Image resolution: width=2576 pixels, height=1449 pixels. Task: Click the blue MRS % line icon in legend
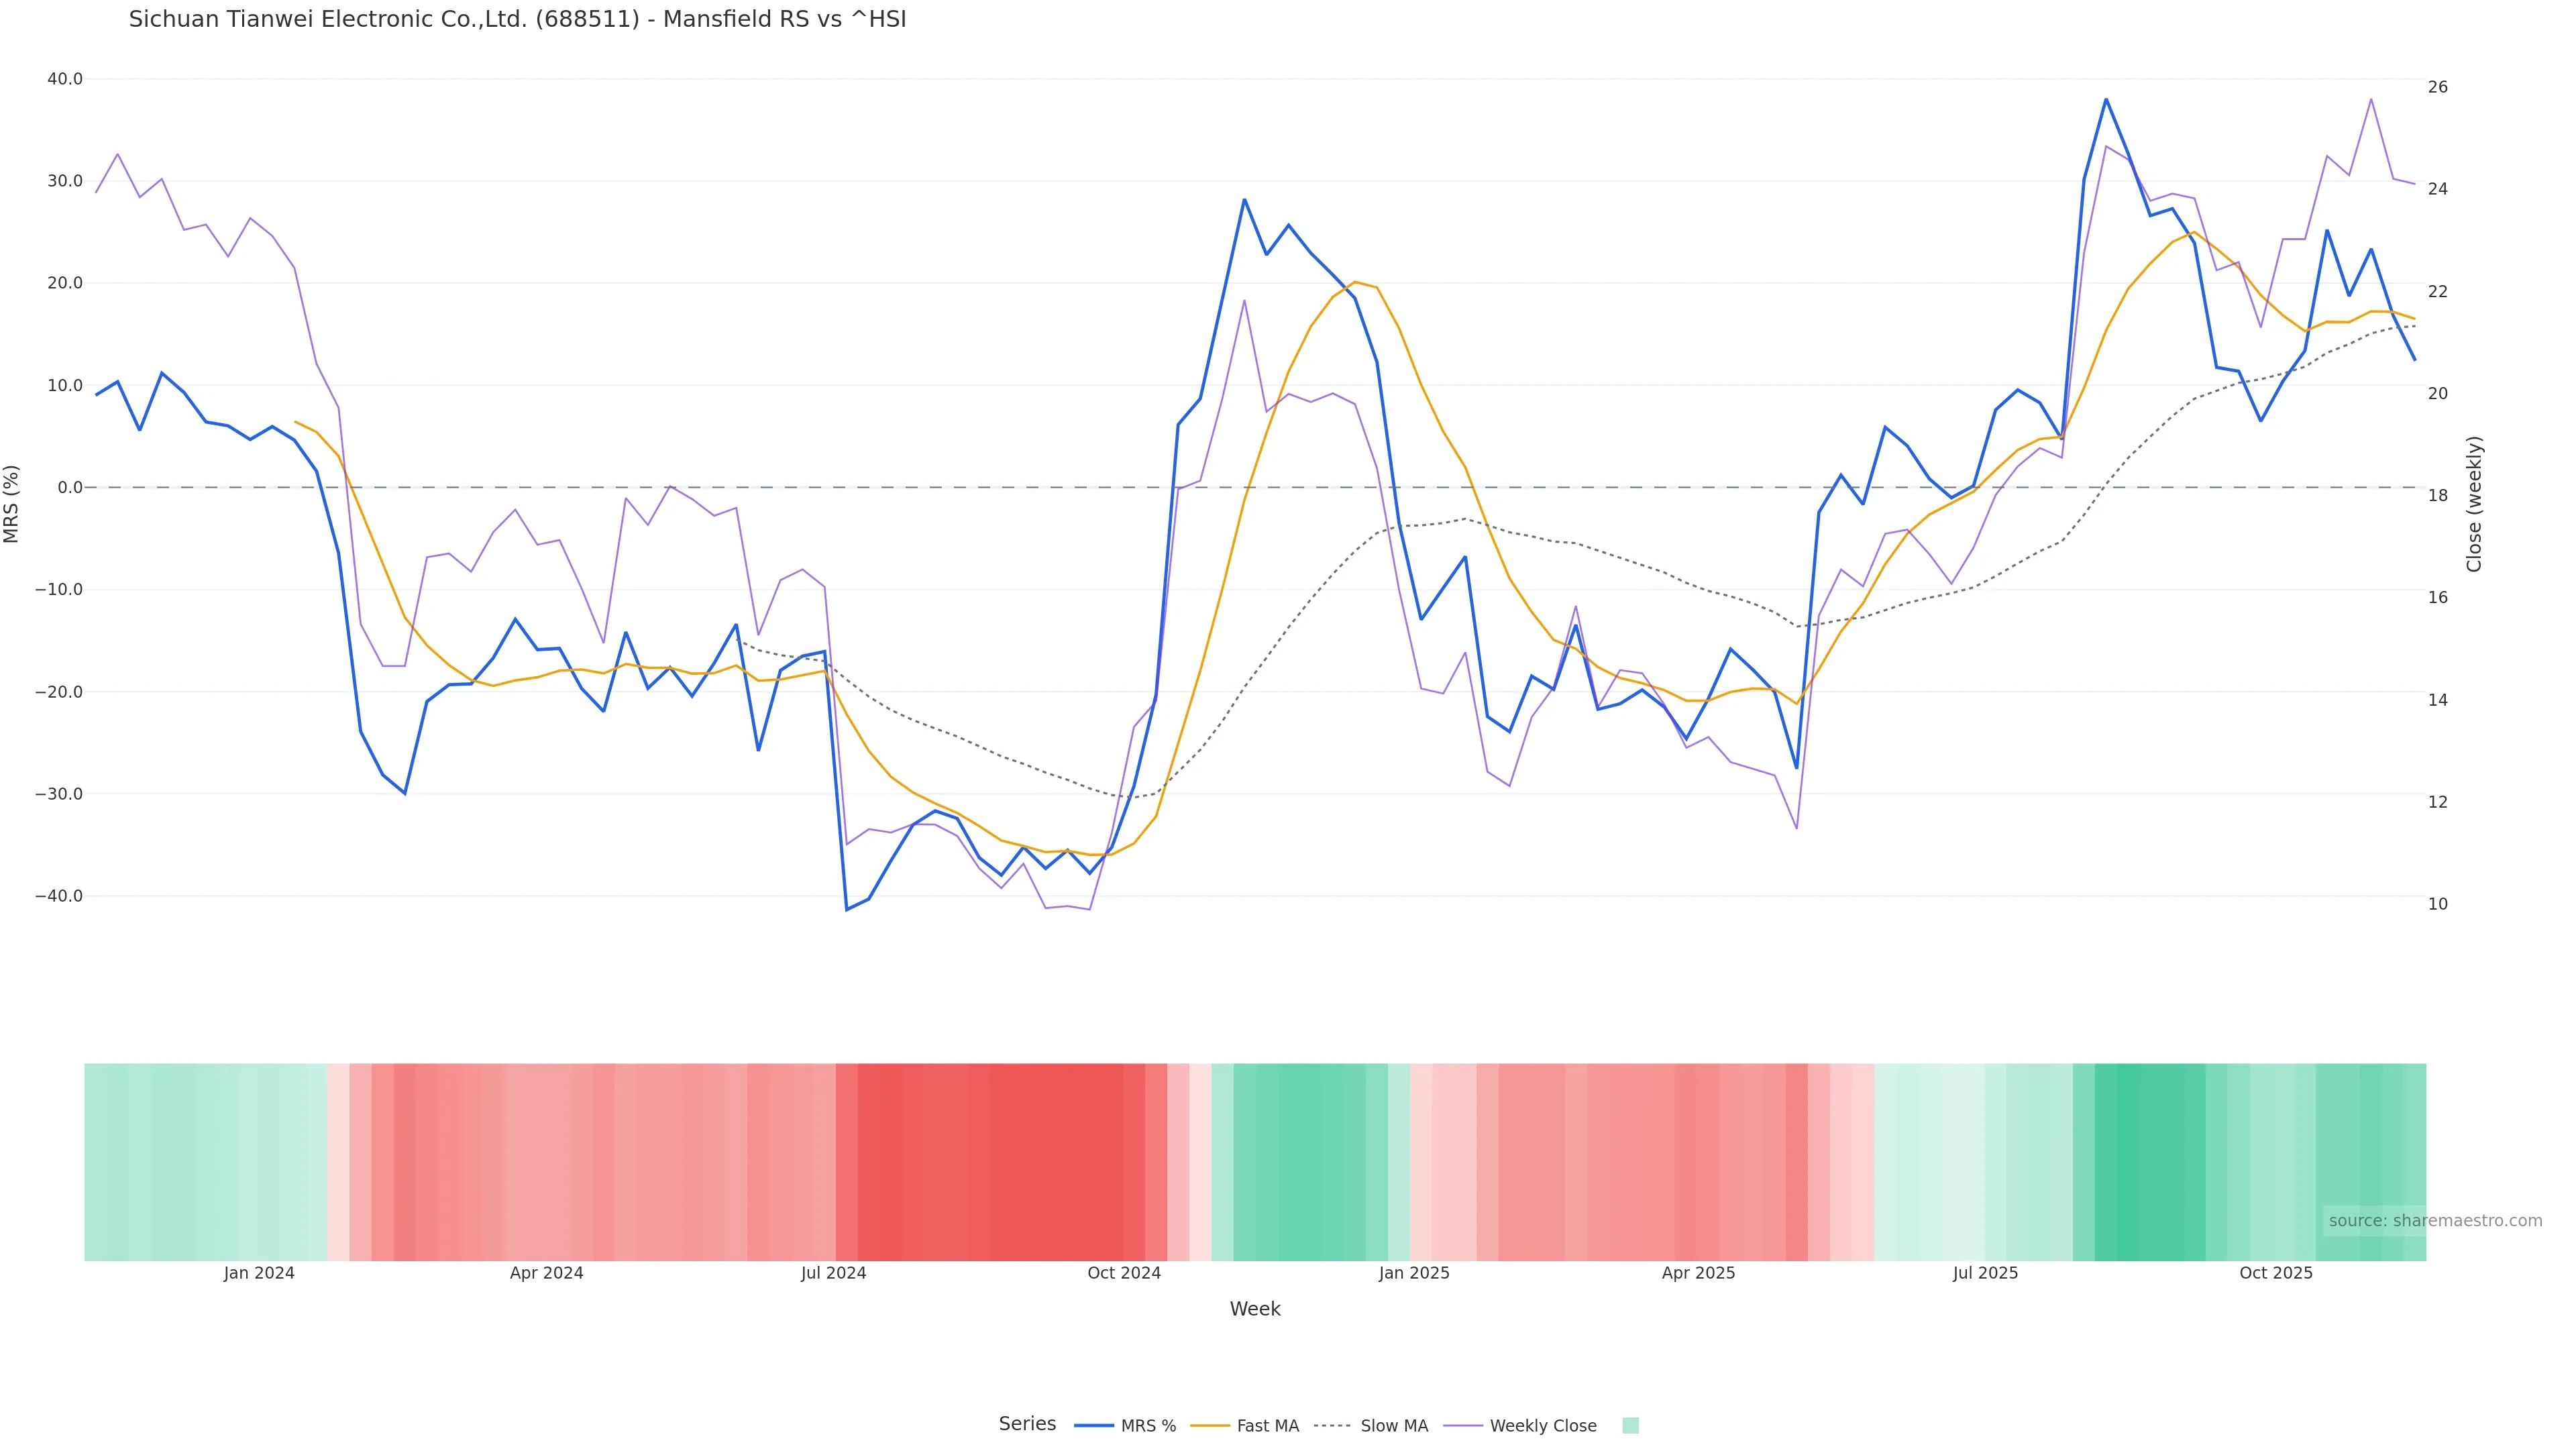1093,1426
